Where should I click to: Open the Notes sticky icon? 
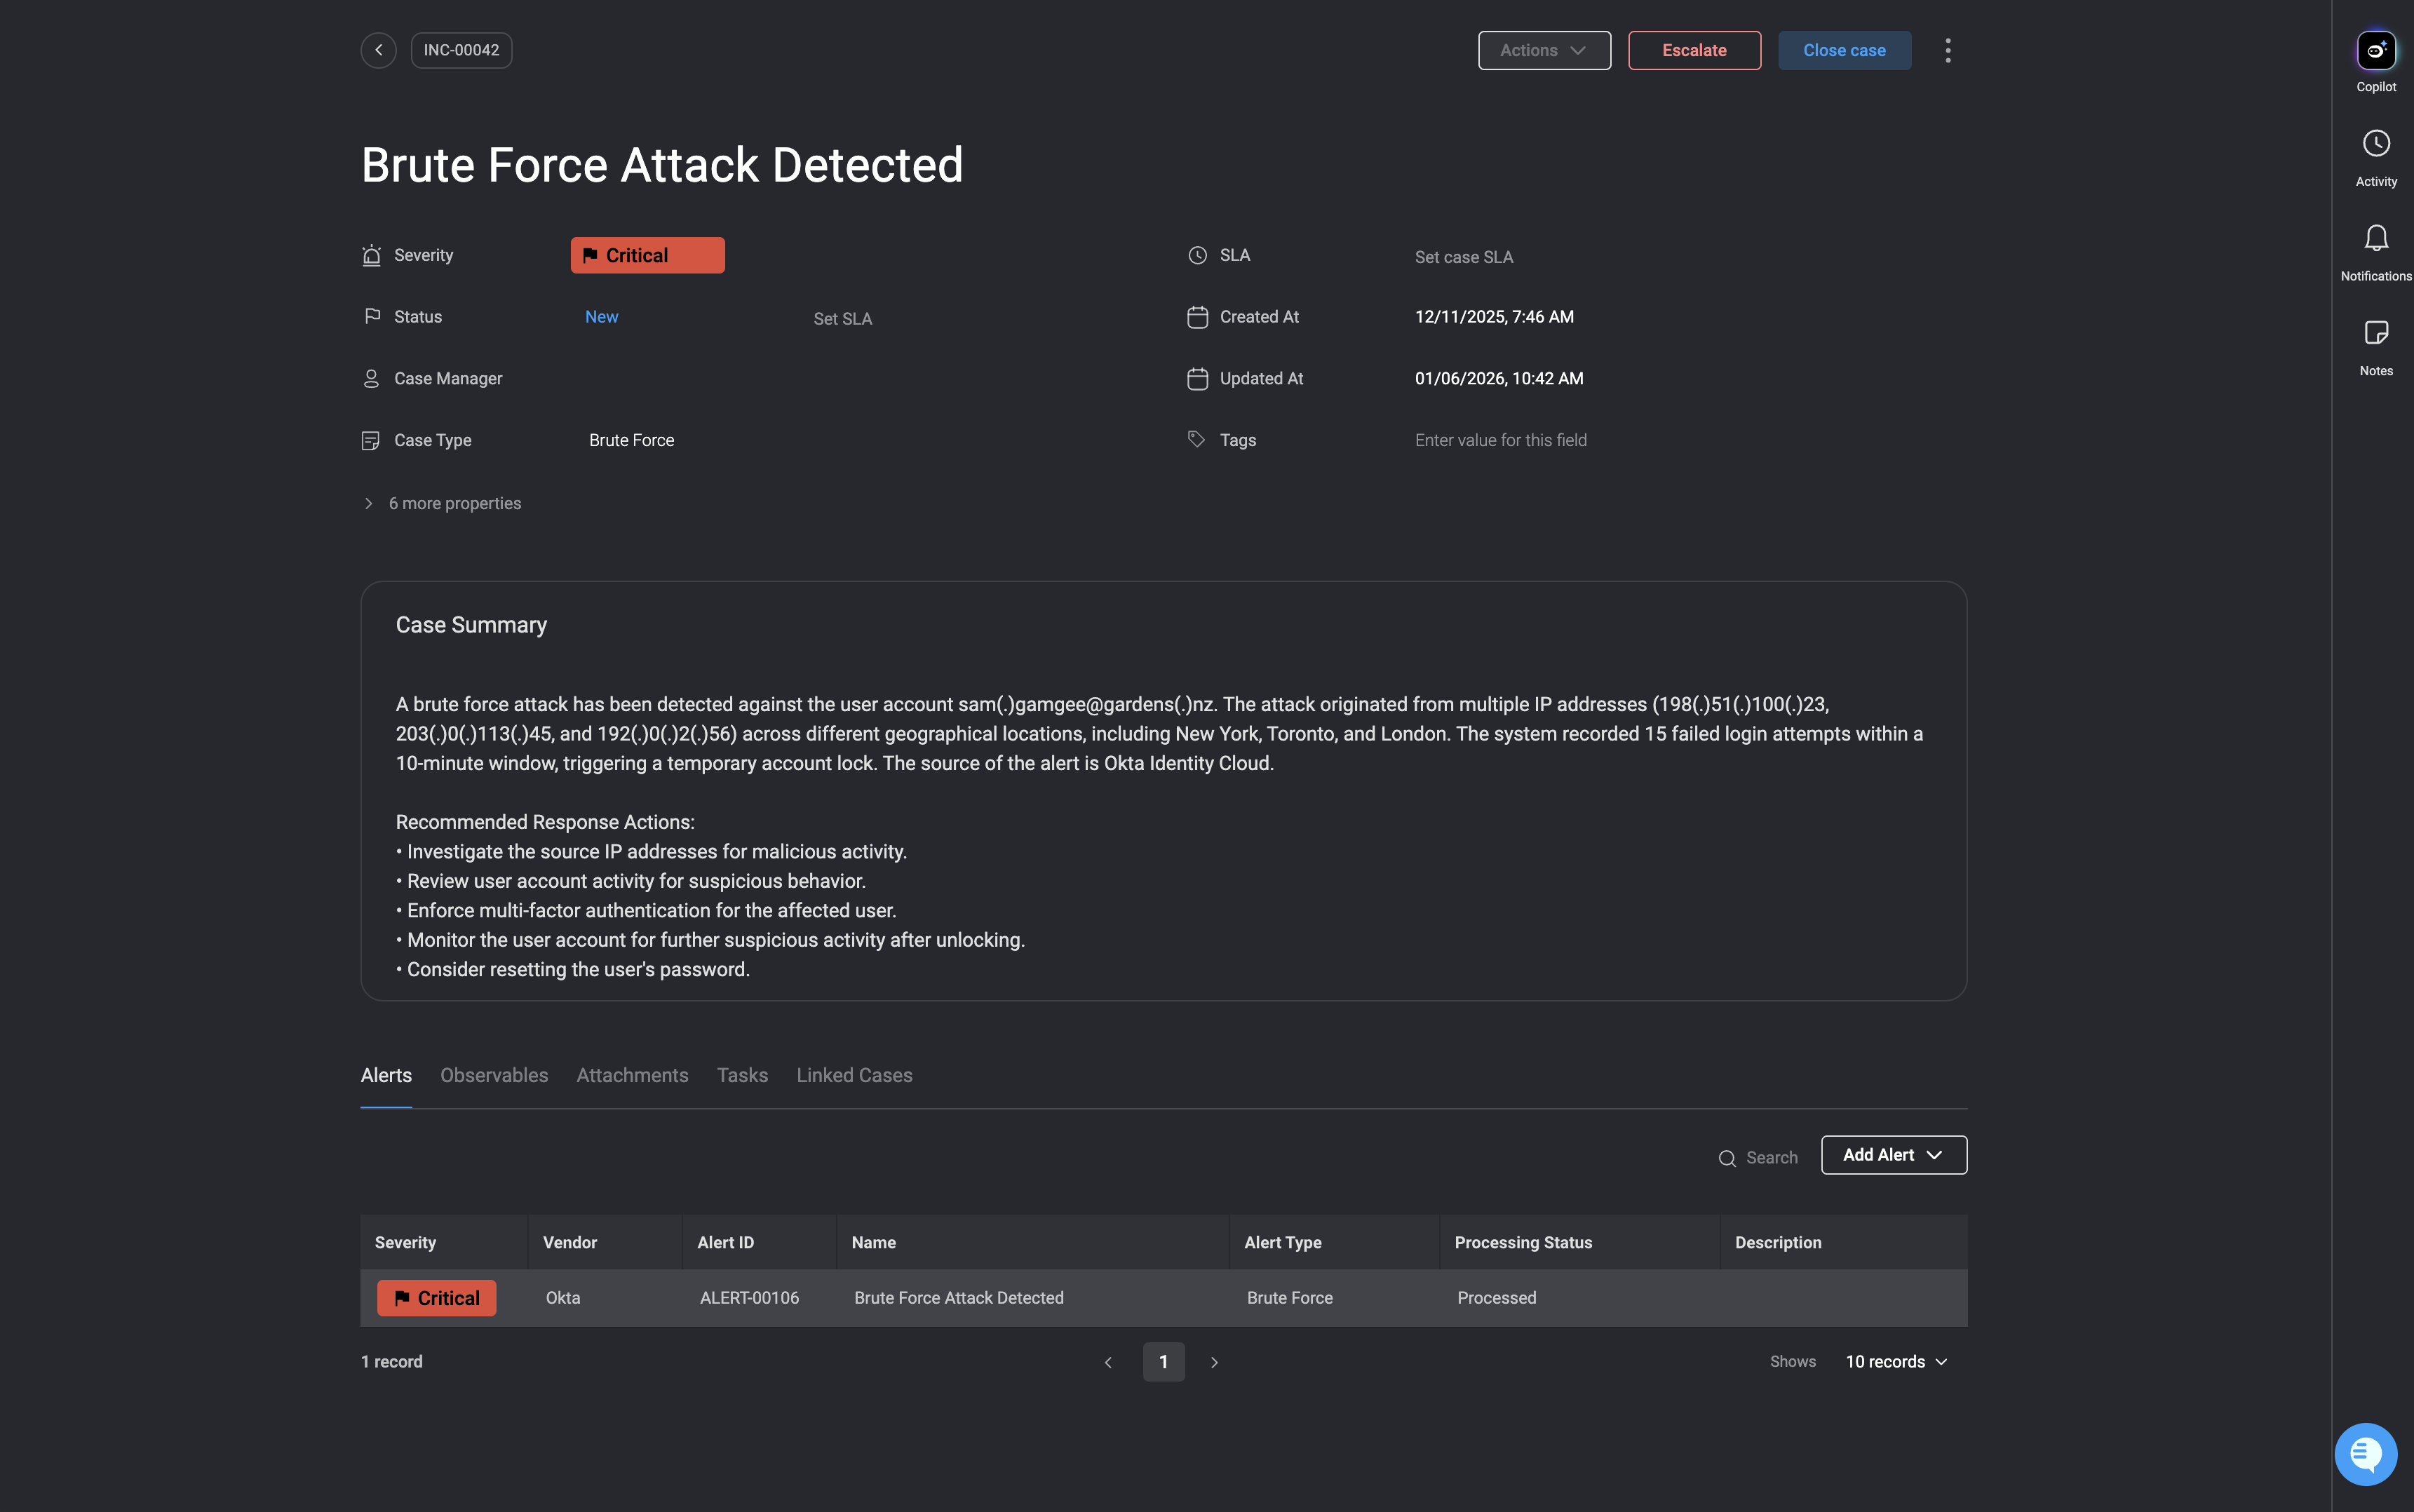pyautogui.click(x=2375, y=333)
